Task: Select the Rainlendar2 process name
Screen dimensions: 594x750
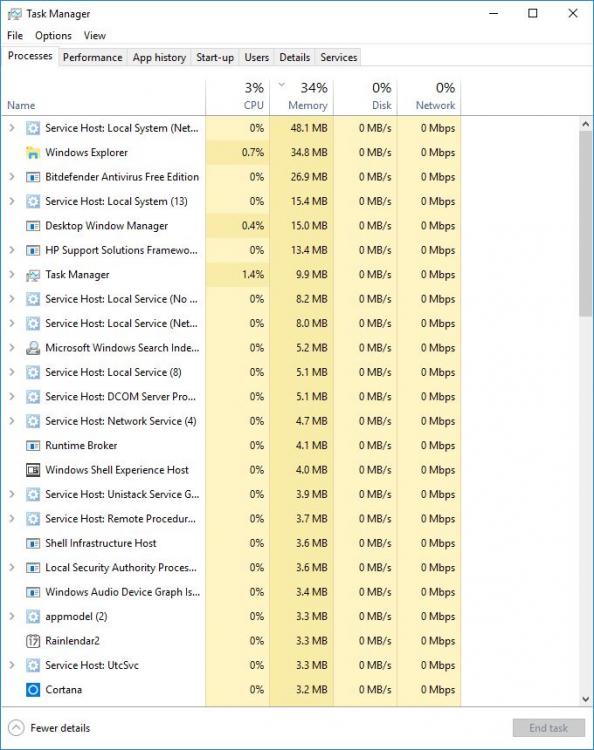Action: click(72, 641)
